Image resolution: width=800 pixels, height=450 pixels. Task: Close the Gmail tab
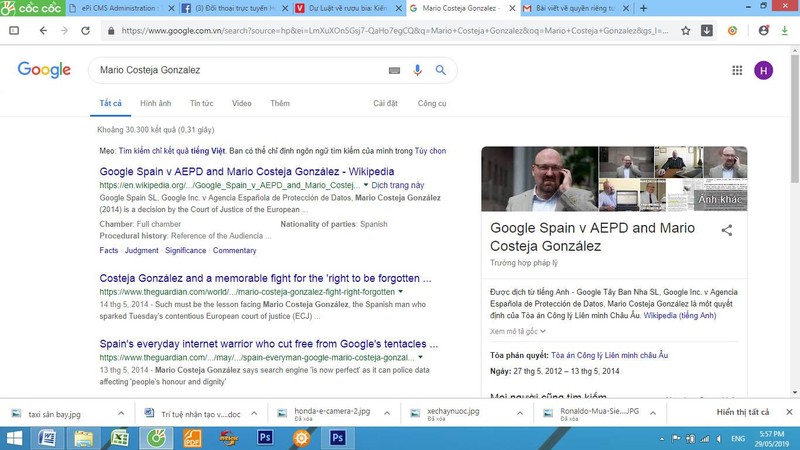[626, 8]
